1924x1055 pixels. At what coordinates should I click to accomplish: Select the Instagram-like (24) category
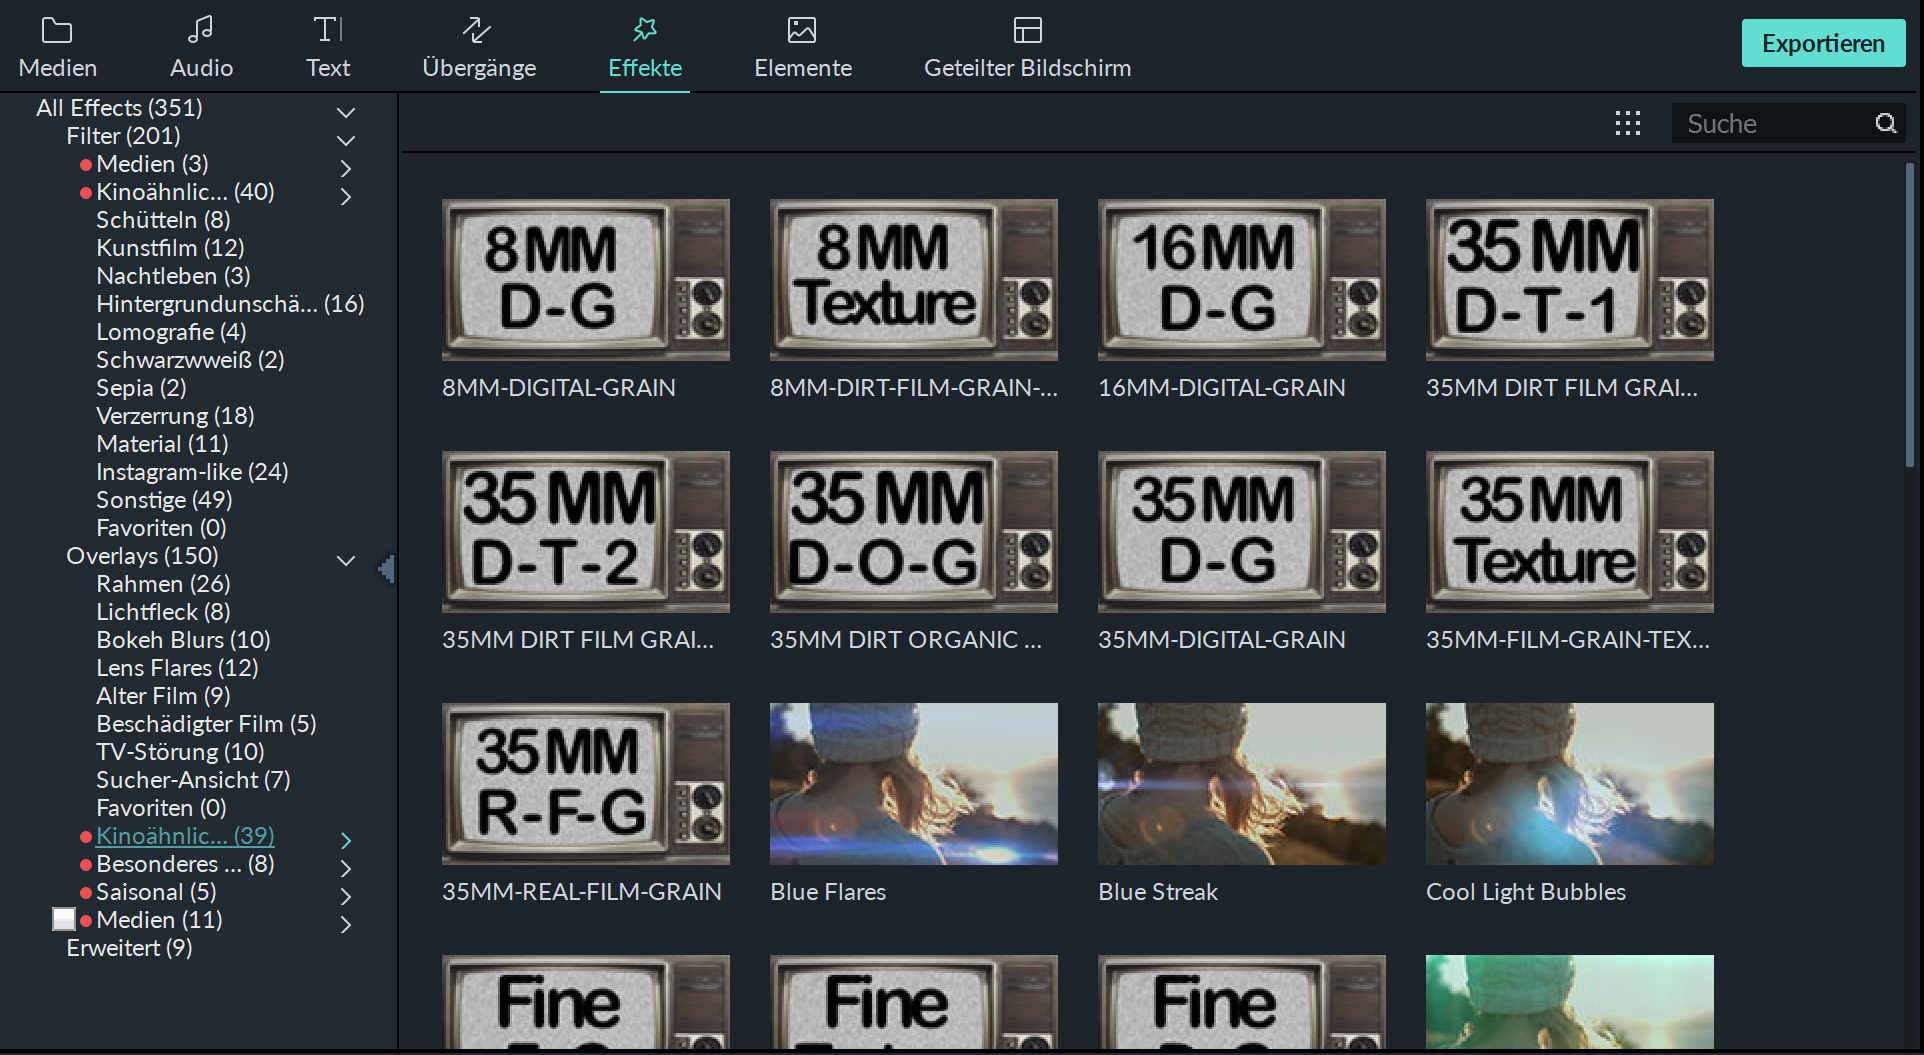click(x=192, y=471)
